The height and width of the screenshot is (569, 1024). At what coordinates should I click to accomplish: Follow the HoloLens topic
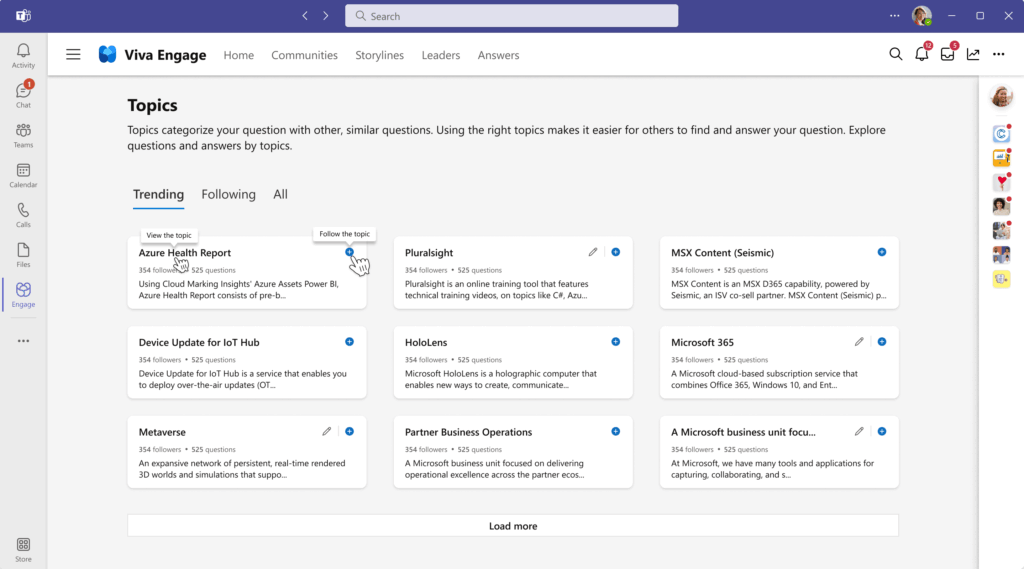[615, 342]
